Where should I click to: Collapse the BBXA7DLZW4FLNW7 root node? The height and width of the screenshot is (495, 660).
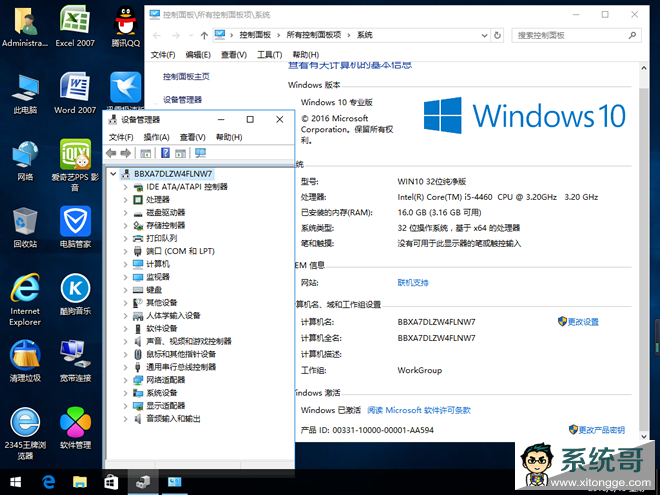[113, 174]
